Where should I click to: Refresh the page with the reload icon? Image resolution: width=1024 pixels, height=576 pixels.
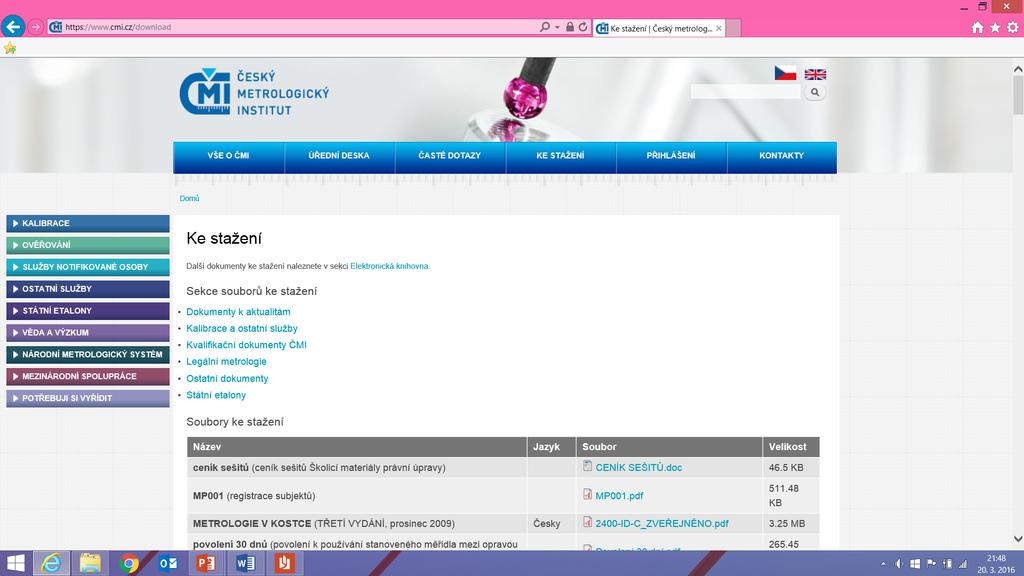coord(583,27)
